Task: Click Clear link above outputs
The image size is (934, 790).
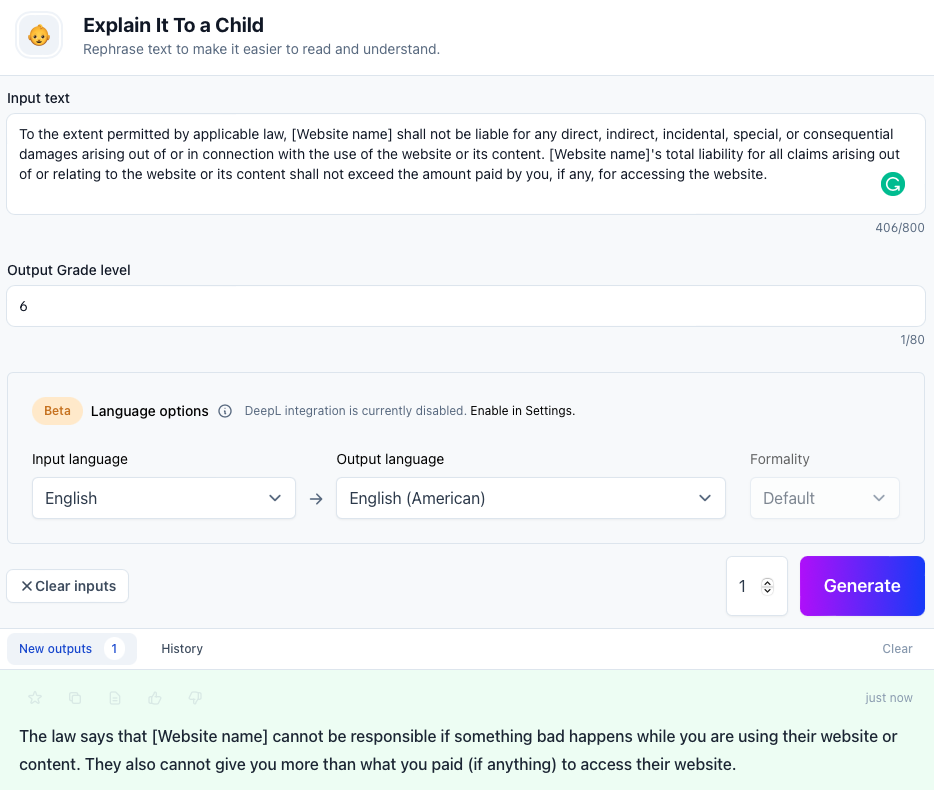Action: [897, 649]
